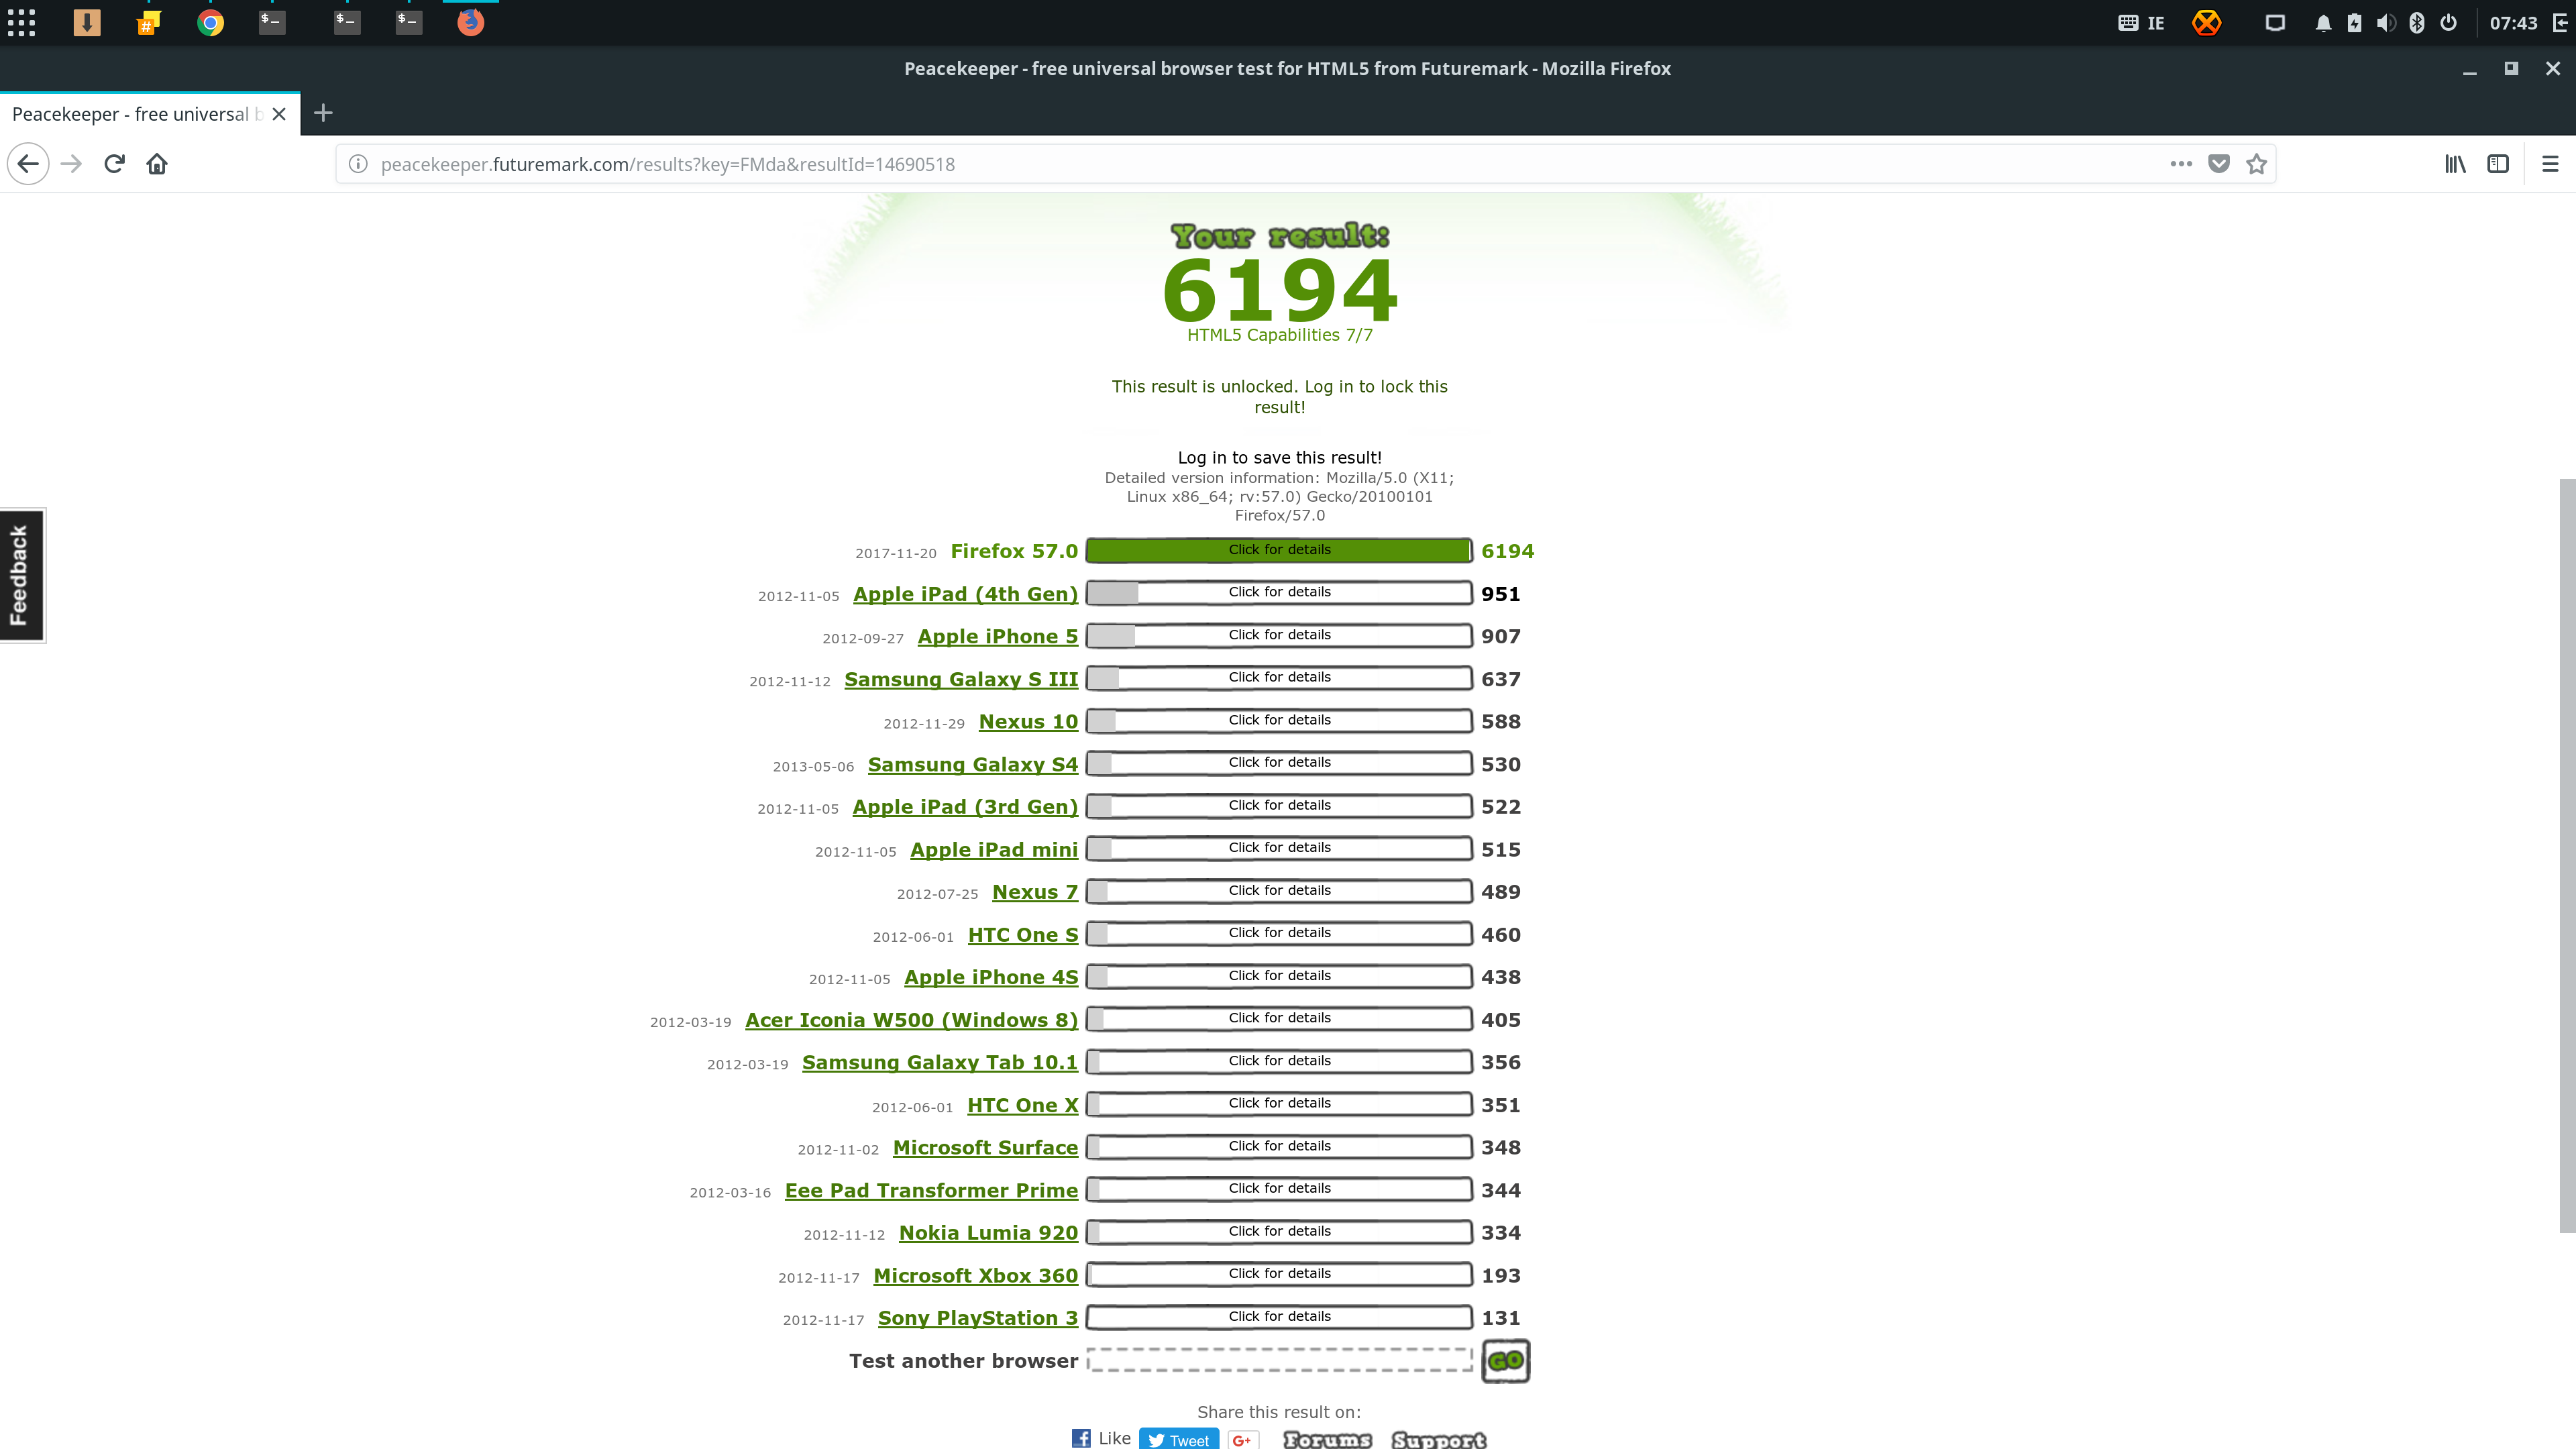The image size is (2576, 1449).
Task: Like the result on Facebook
Action: pos(1101,1438)
